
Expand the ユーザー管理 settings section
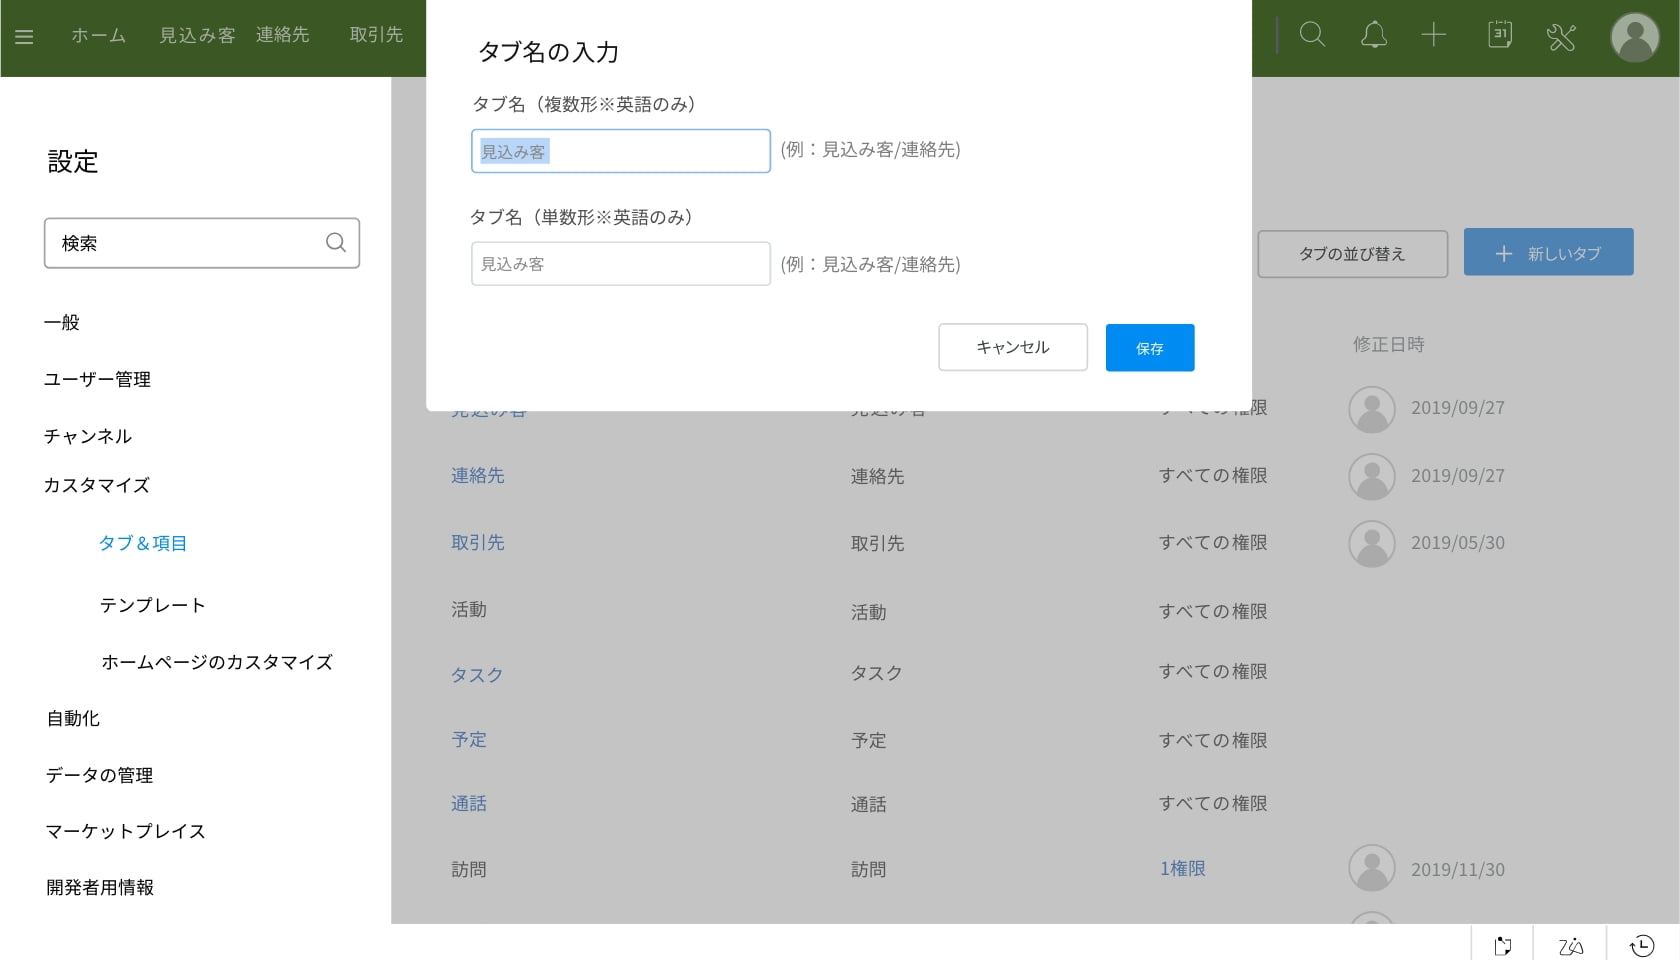click(97, 379)
